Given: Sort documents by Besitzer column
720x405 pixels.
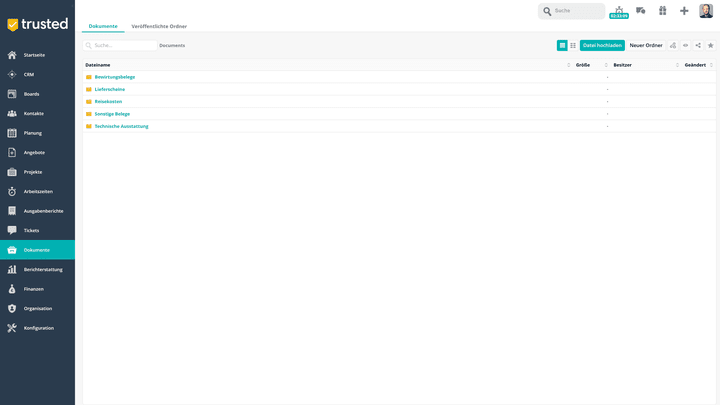Looking at the screenshot, I should (622, 65).
